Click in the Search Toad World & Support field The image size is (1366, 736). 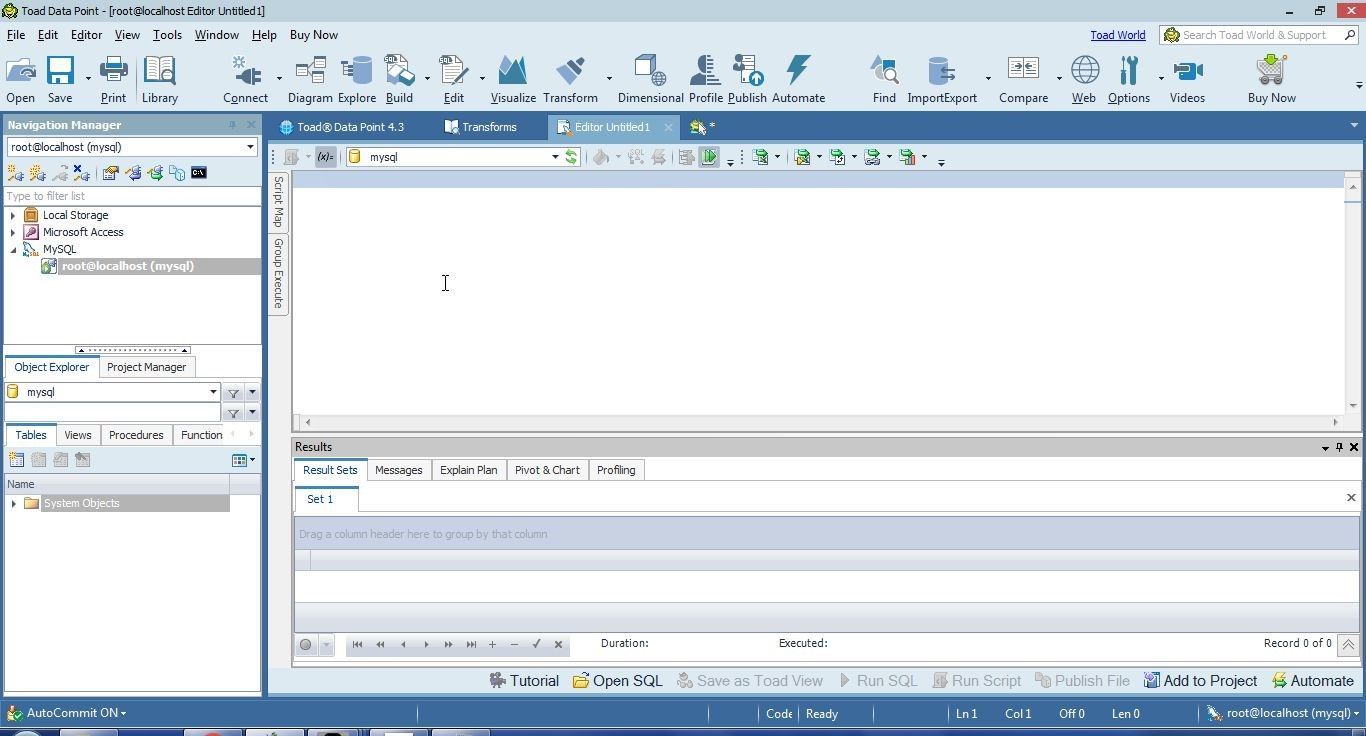(1259, 35)
